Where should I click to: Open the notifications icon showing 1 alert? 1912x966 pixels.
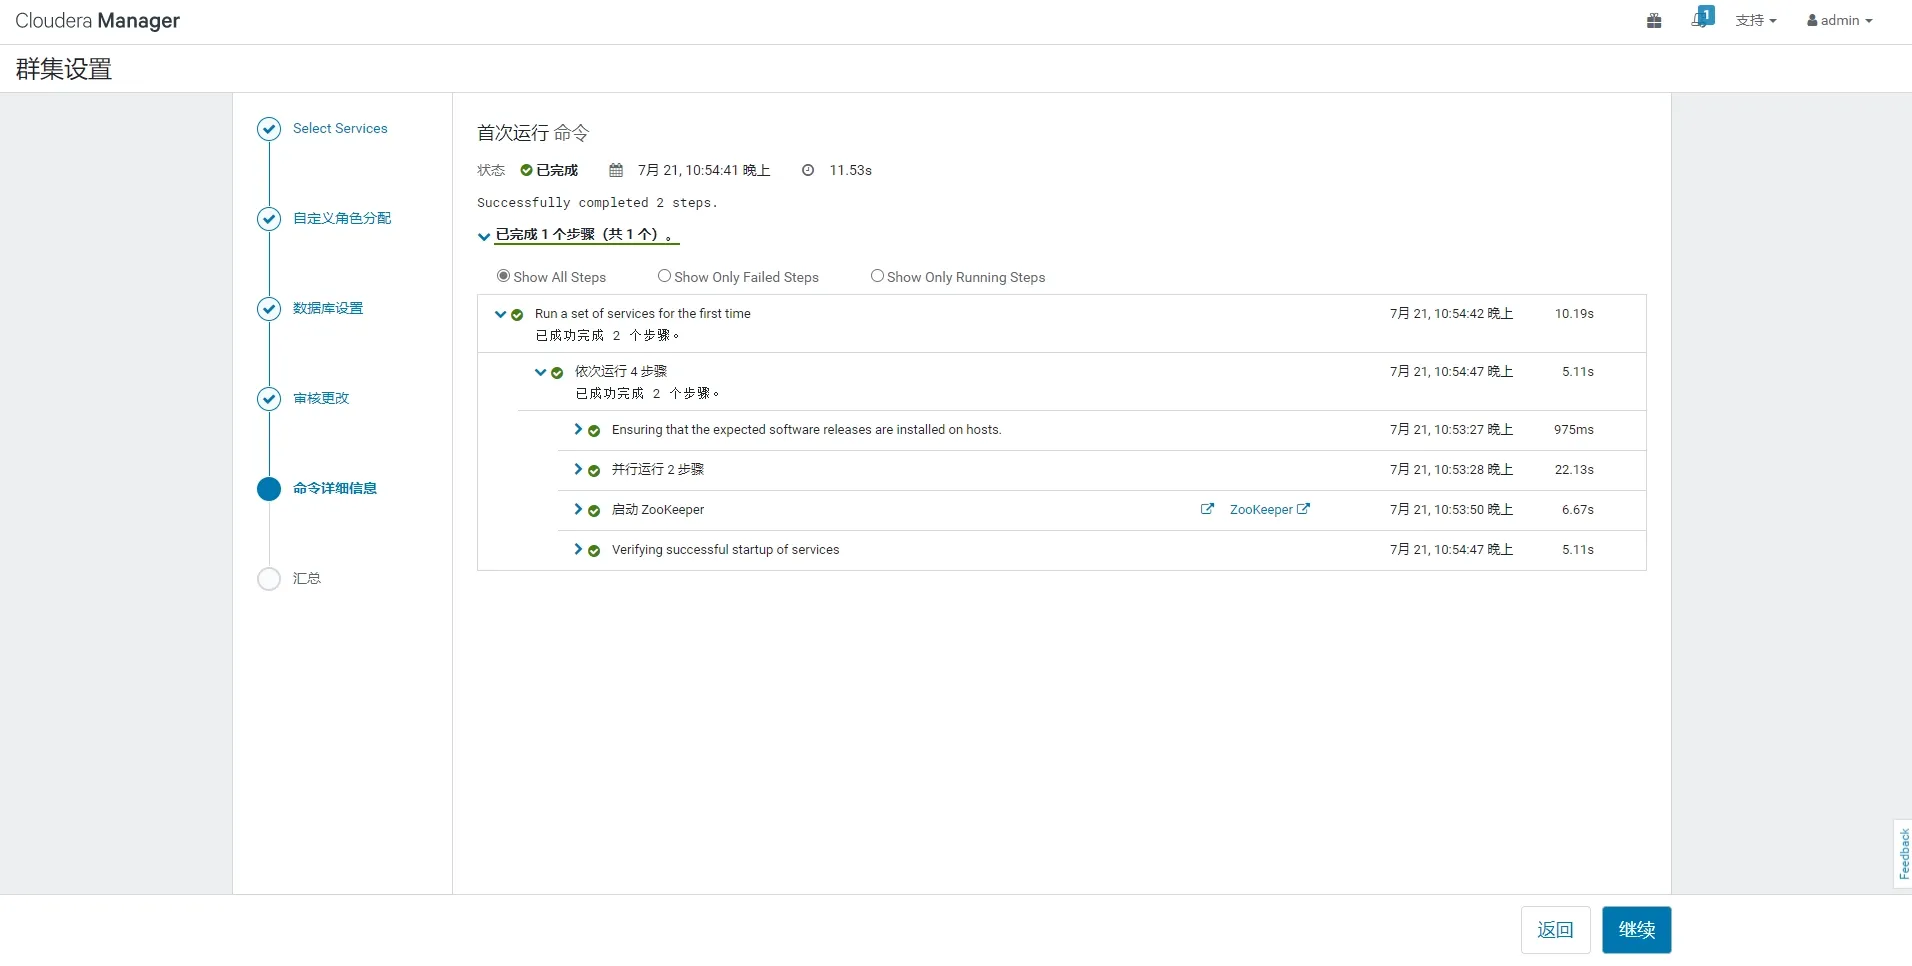pyautogui.click(x=1701, y=17)
